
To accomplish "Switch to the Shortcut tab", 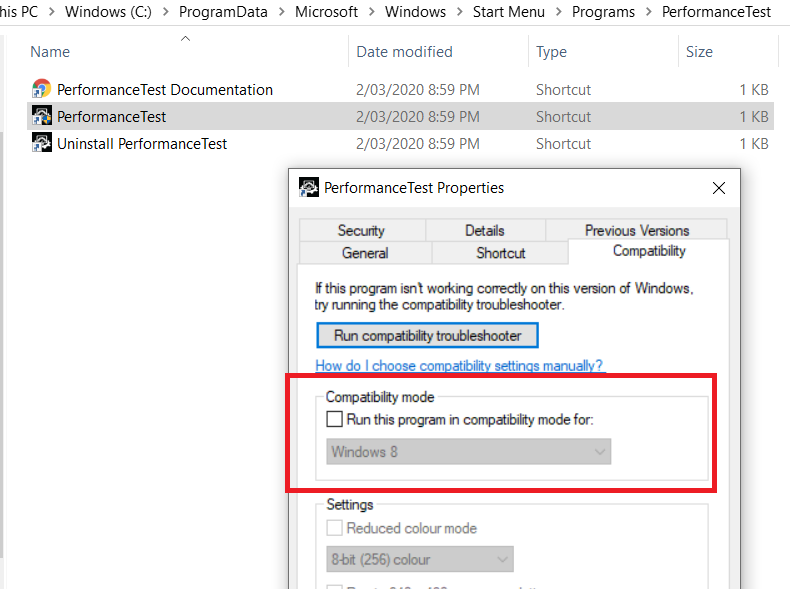I will pyautogui.click(x=500, y=253).
